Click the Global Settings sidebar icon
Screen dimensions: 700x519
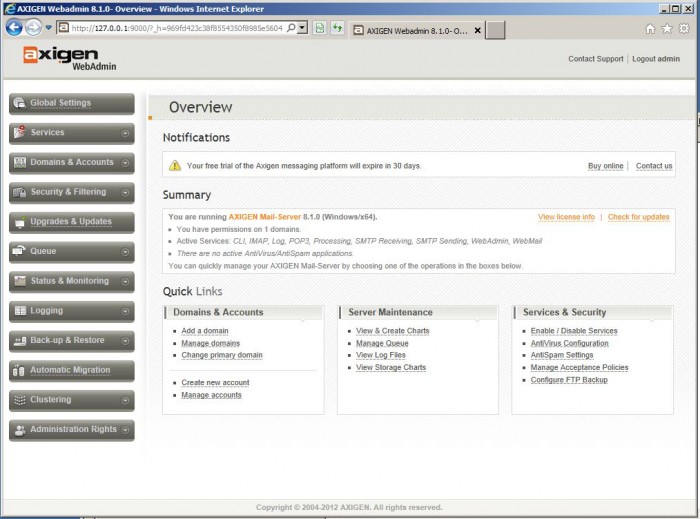pos(19,103)
